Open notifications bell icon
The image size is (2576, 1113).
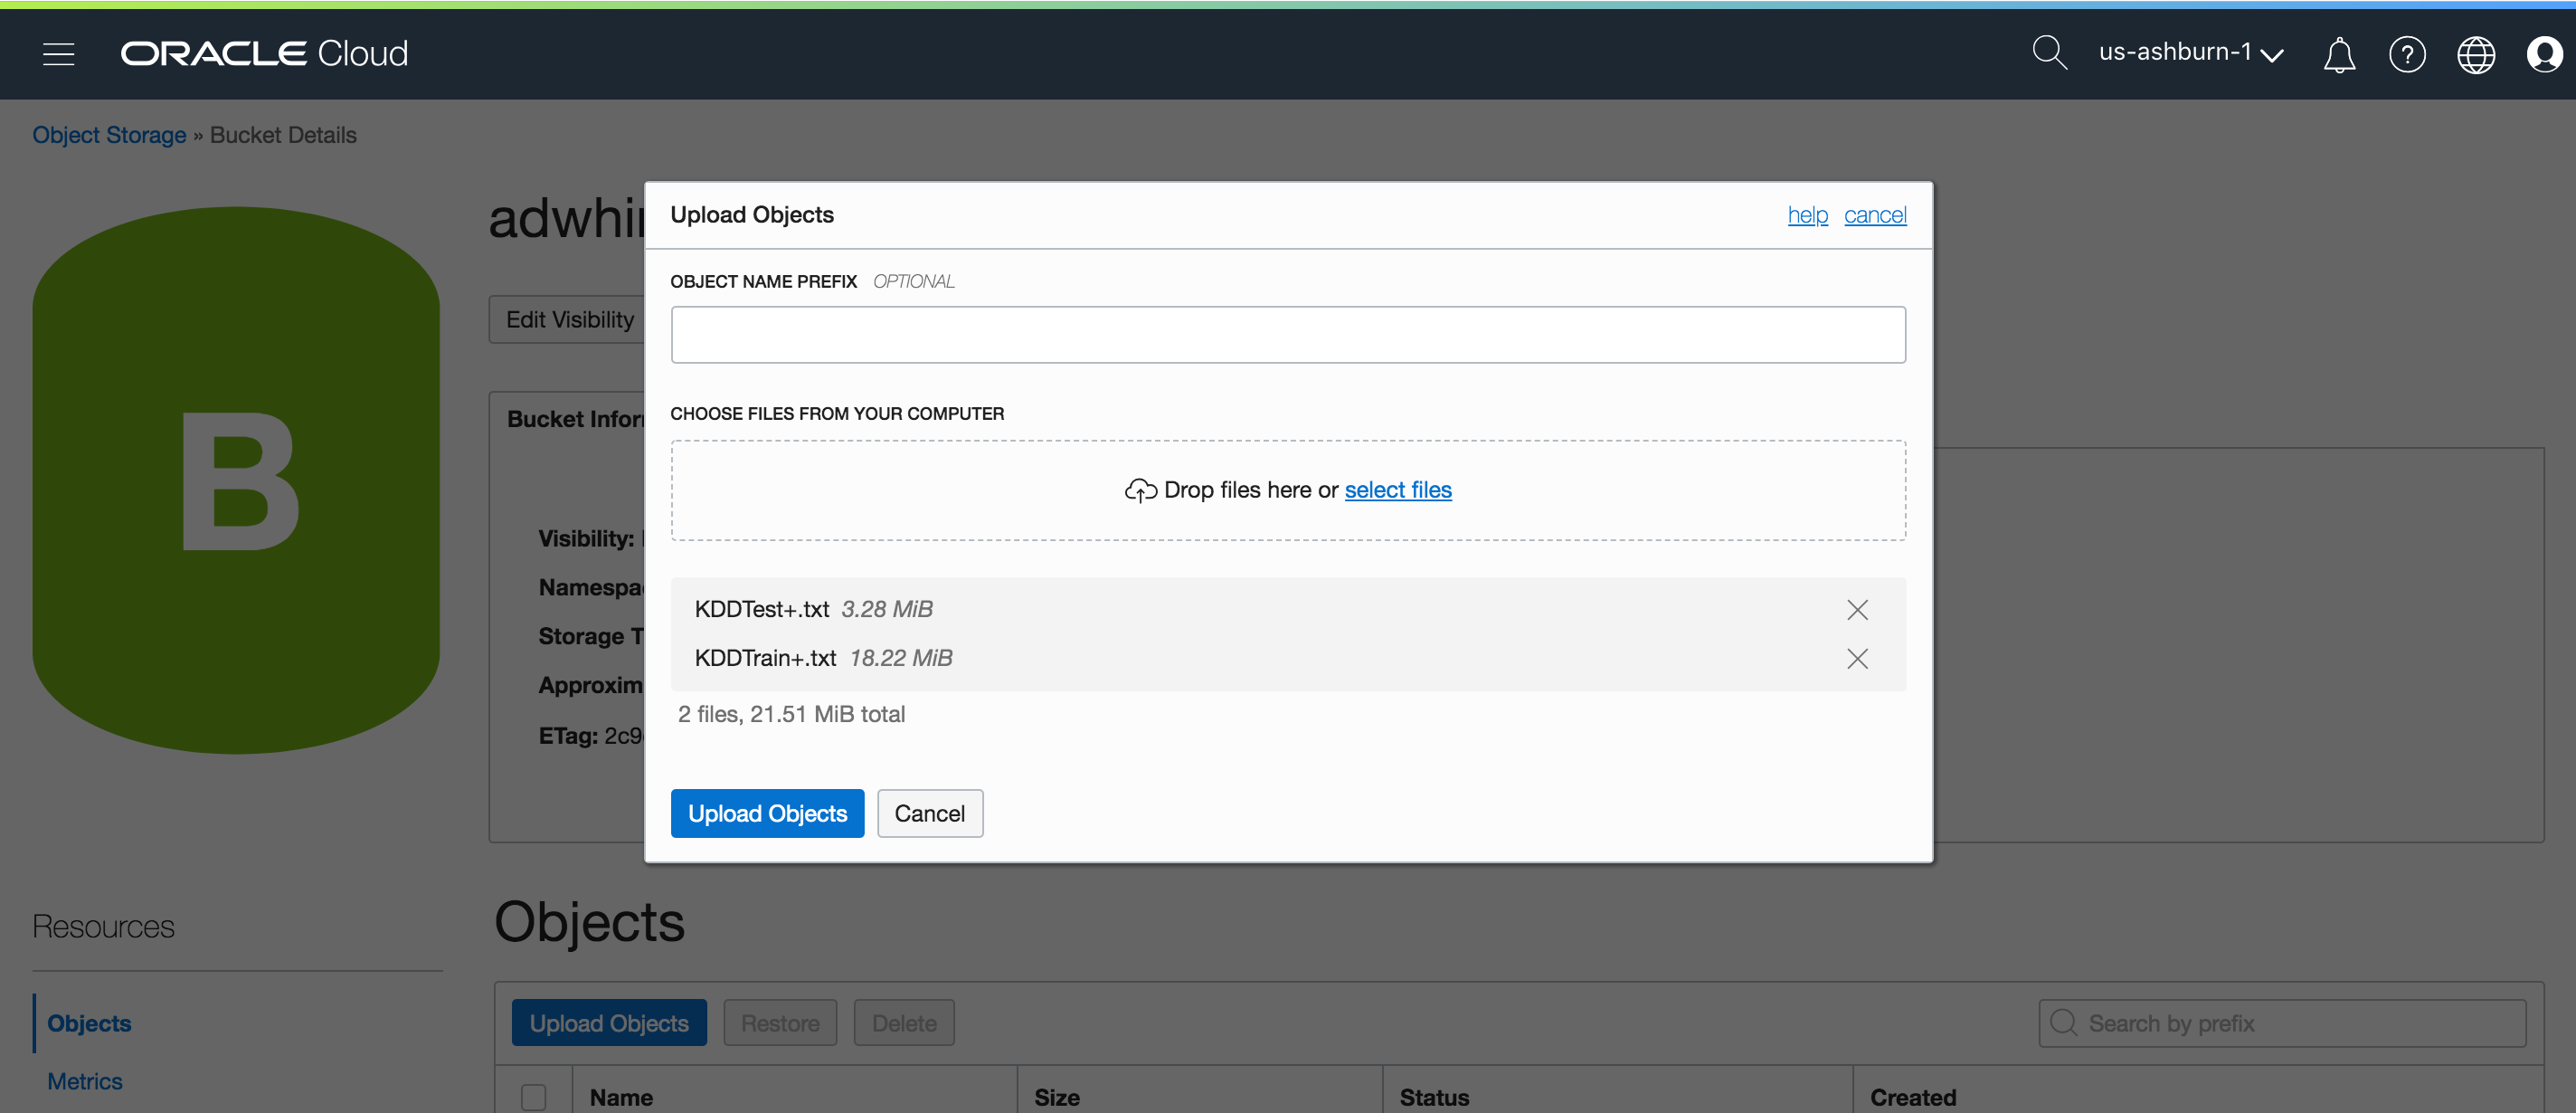click(x=2338, y=54)
